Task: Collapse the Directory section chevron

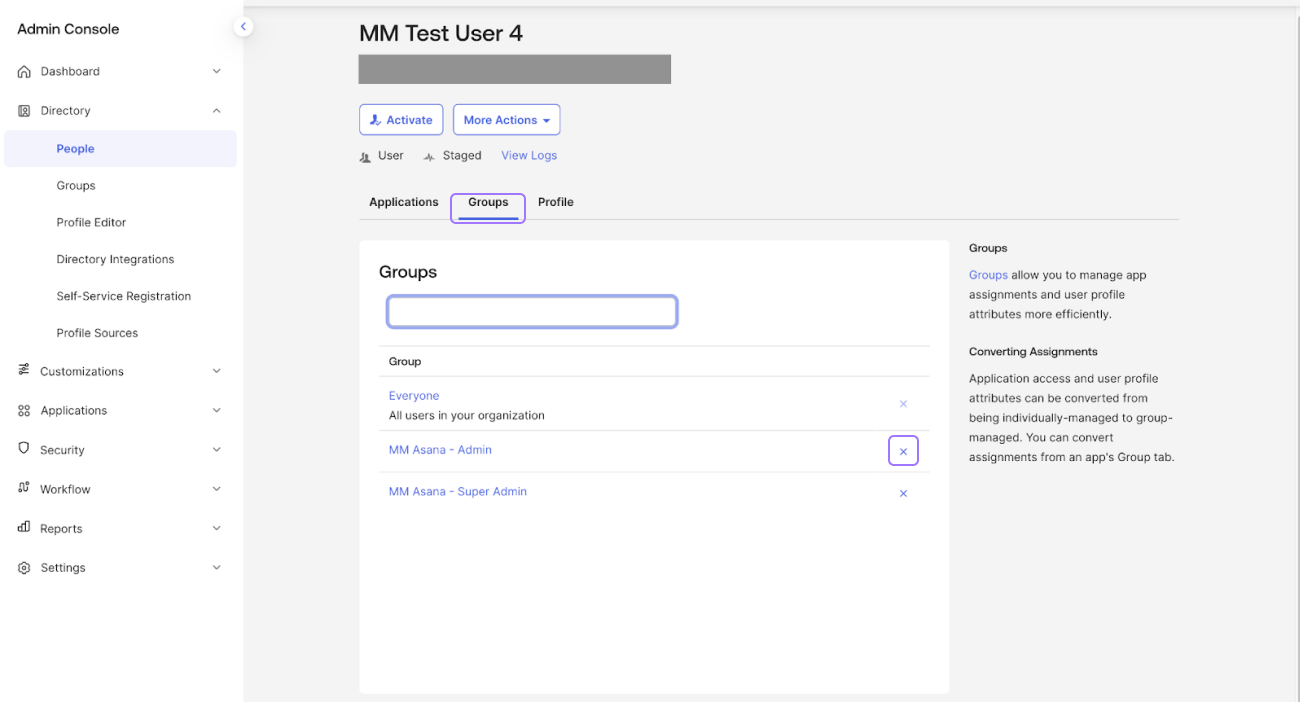Action: 217,111
